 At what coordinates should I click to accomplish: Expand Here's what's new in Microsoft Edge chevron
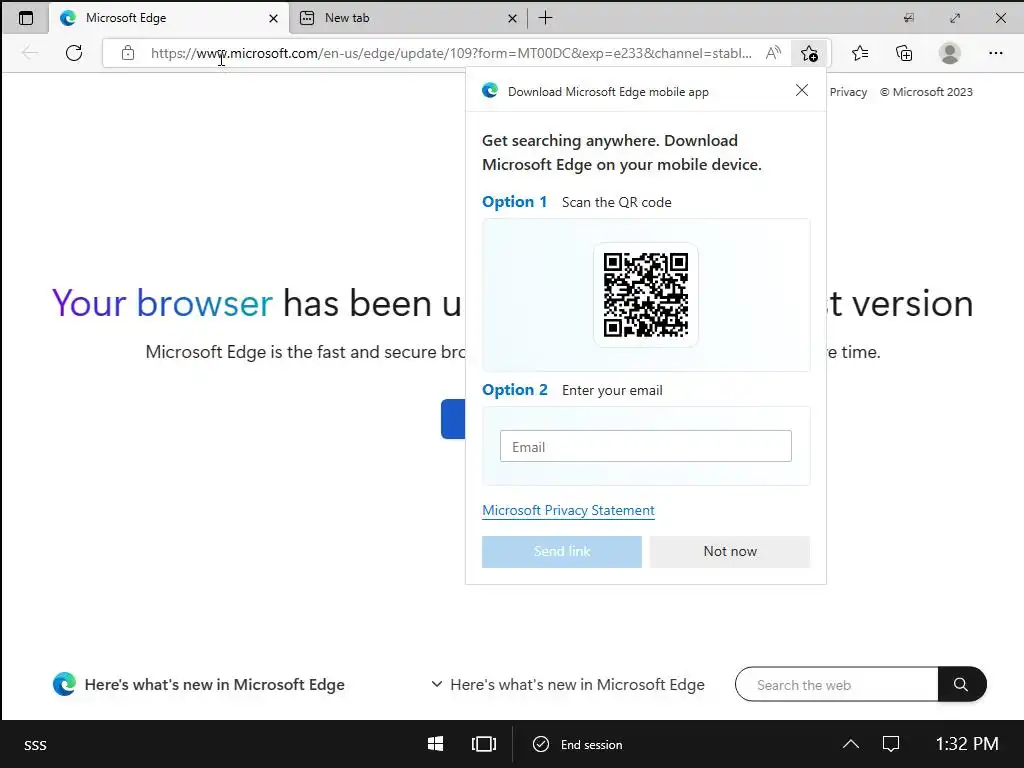coord(436,684)
